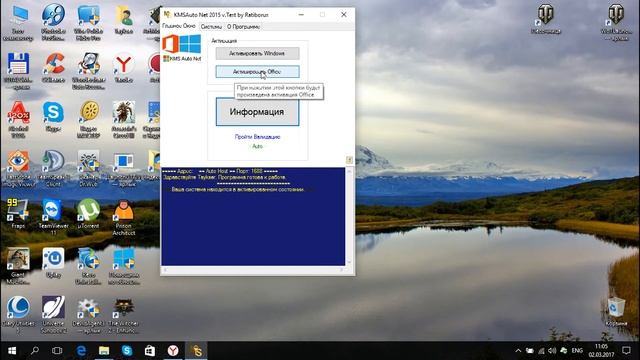The width and height of the screenshot is (640, 360).
Task: Click the green Auto link
Action: click(257, 146)
